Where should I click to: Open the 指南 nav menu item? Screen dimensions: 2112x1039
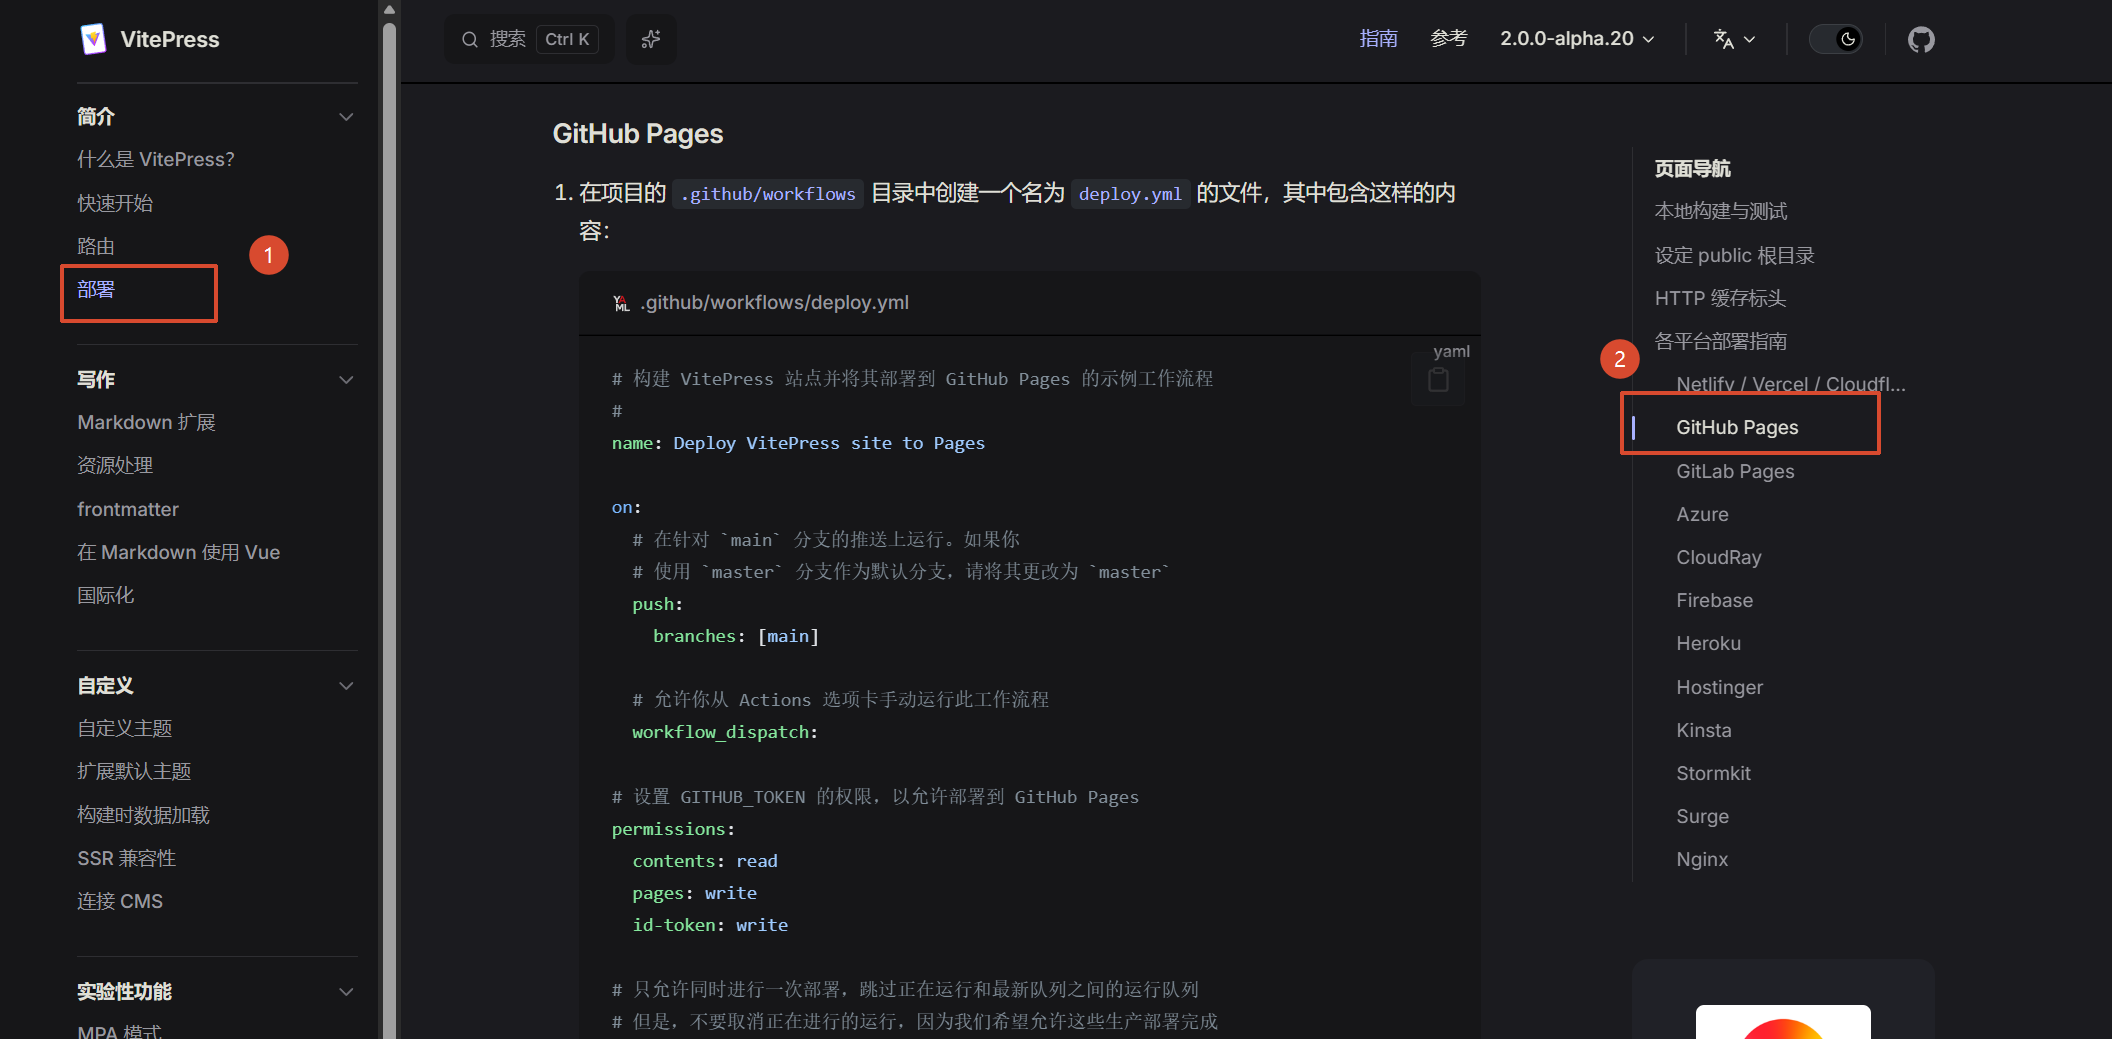(1378, 39)
